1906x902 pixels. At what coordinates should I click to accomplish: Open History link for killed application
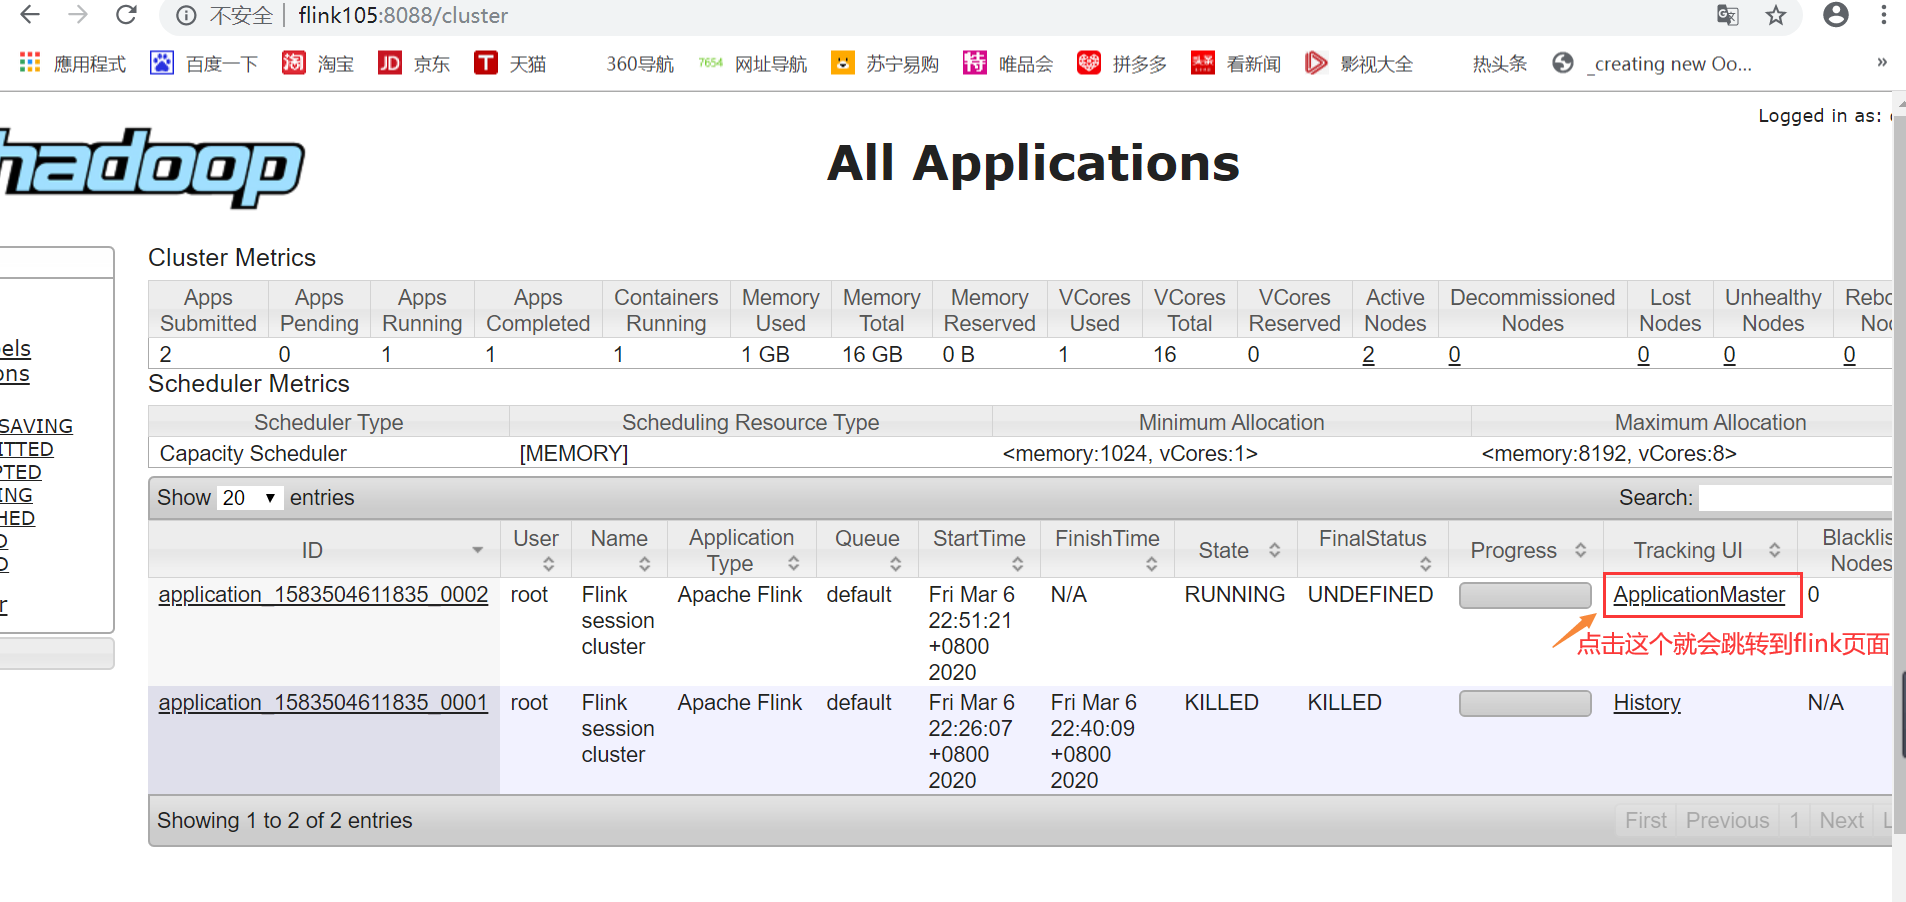[1647, 703]
